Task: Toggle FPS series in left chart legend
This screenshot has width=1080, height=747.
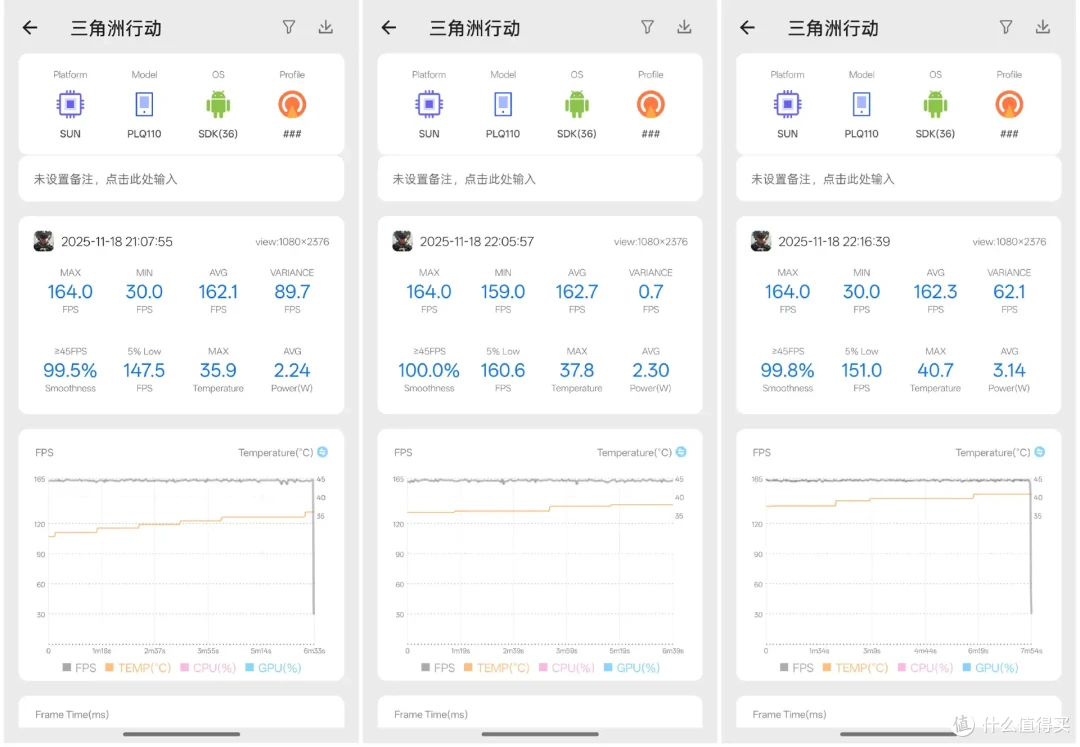Action: 79,668
